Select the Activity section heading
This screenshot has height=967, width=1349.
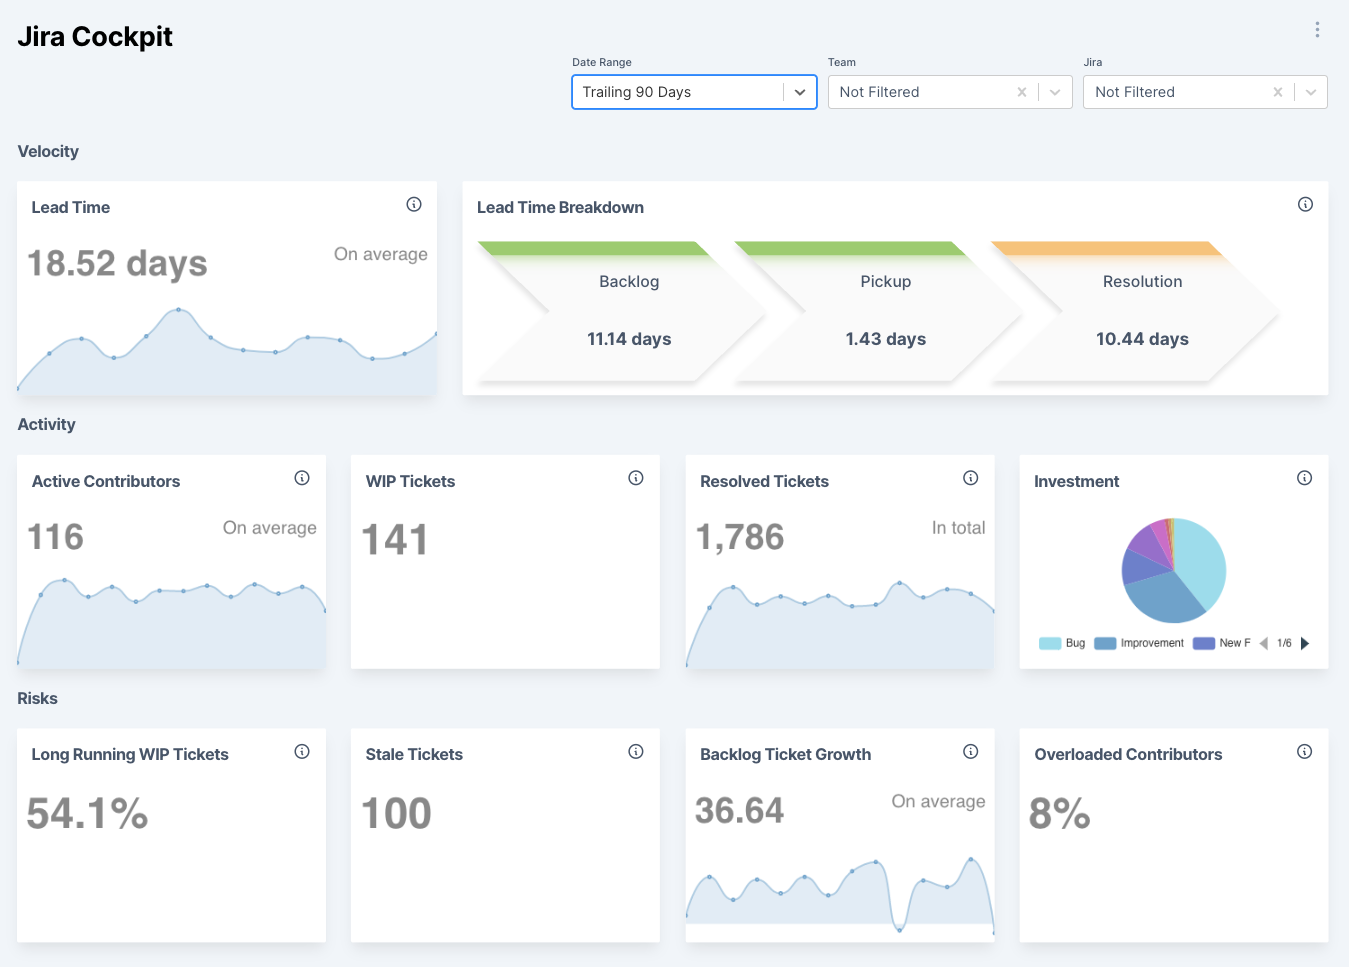[46, 424]
